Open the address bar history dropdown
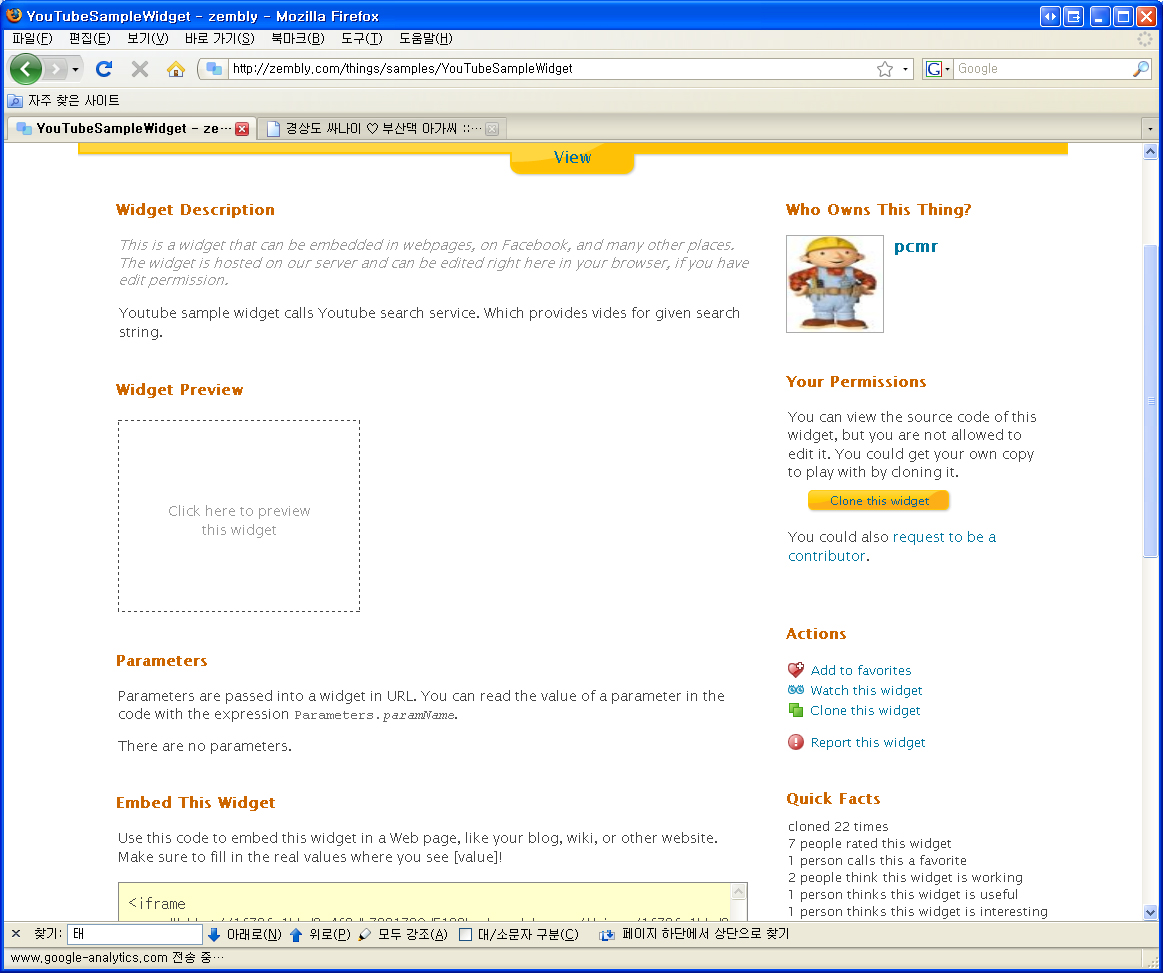The width and height of the screenshot is (1163, 973). [906, 69]
